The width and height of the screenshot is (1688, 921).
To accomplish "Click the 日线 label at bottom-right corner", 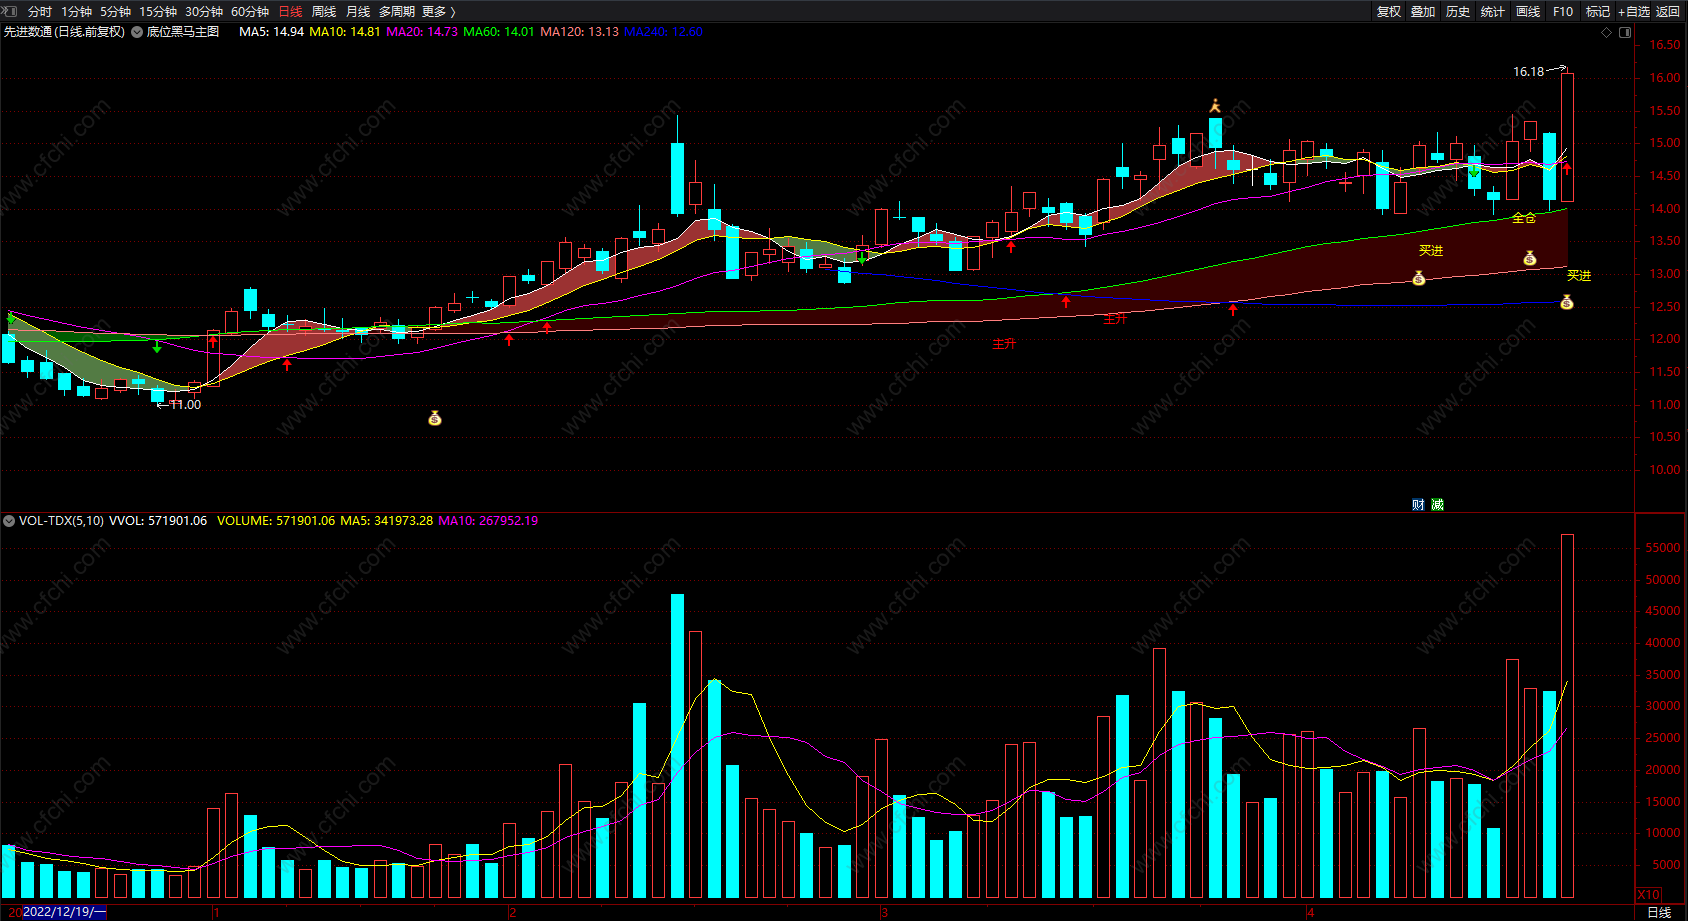I will [1659, 912].
